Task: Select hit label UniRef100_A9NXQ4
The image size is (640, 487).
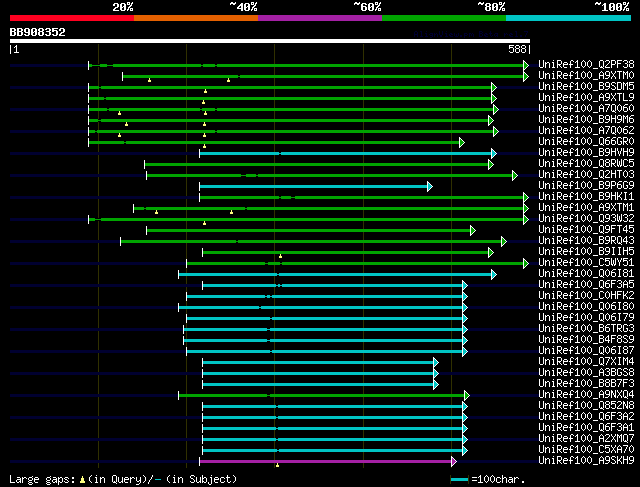Action: tap(586, 395)
